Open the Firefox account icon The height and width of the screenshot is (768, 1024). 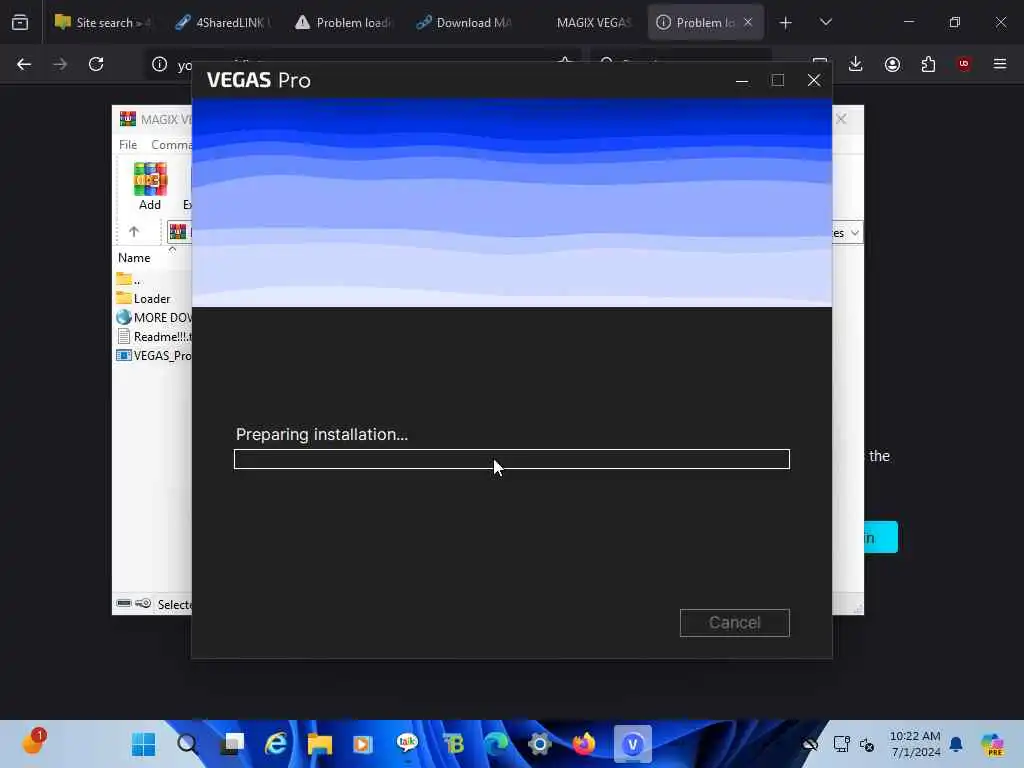click(892, 64)
